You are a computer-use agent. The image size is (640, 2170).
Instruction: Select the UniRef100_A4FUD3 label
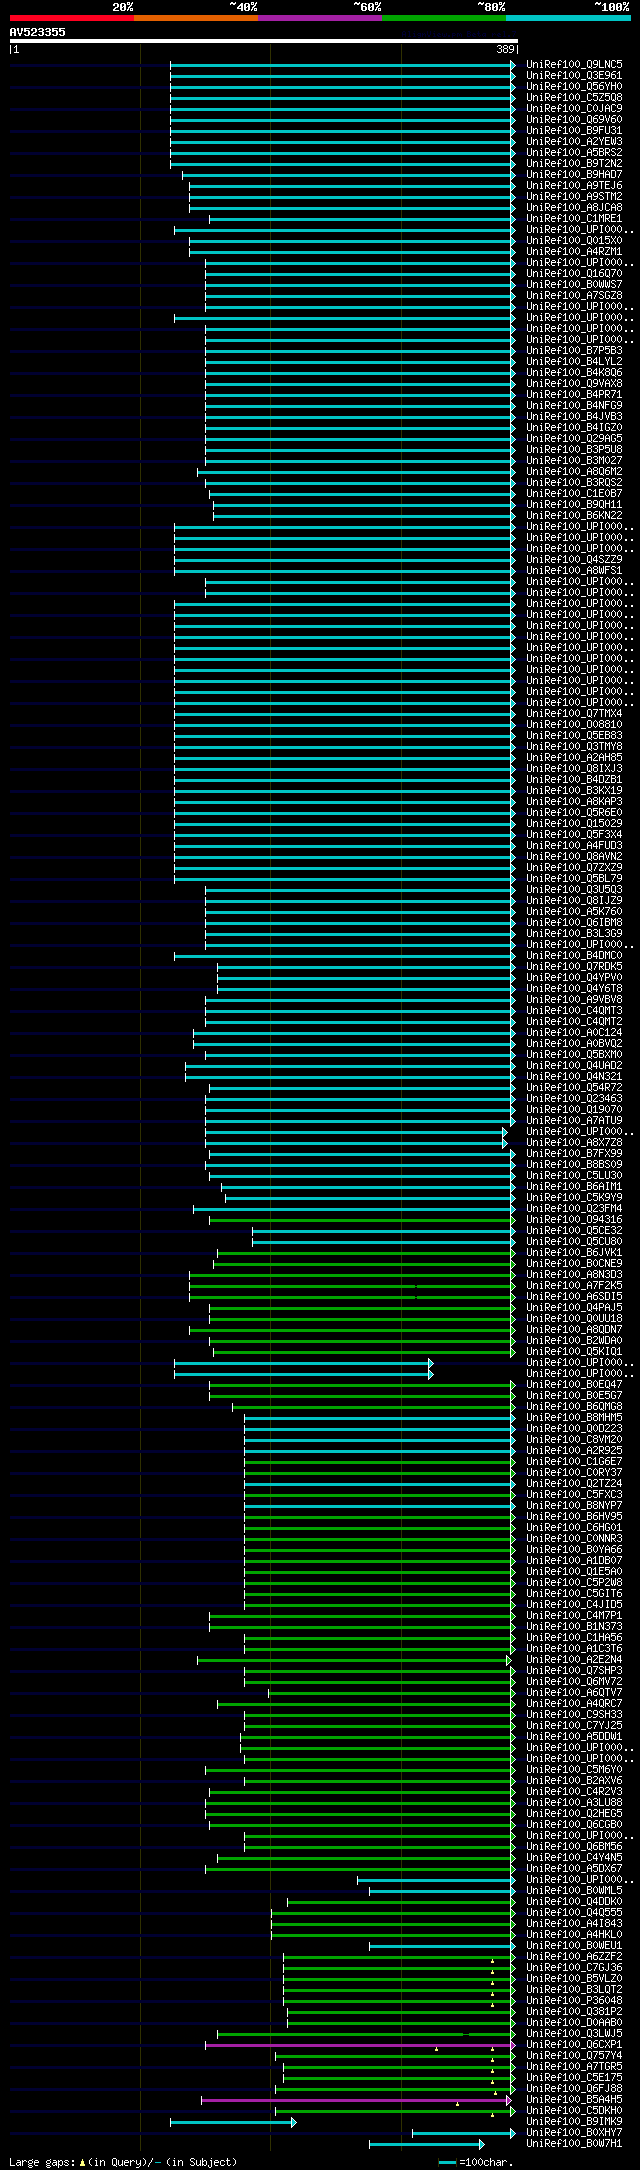click(x=574, y=846)
